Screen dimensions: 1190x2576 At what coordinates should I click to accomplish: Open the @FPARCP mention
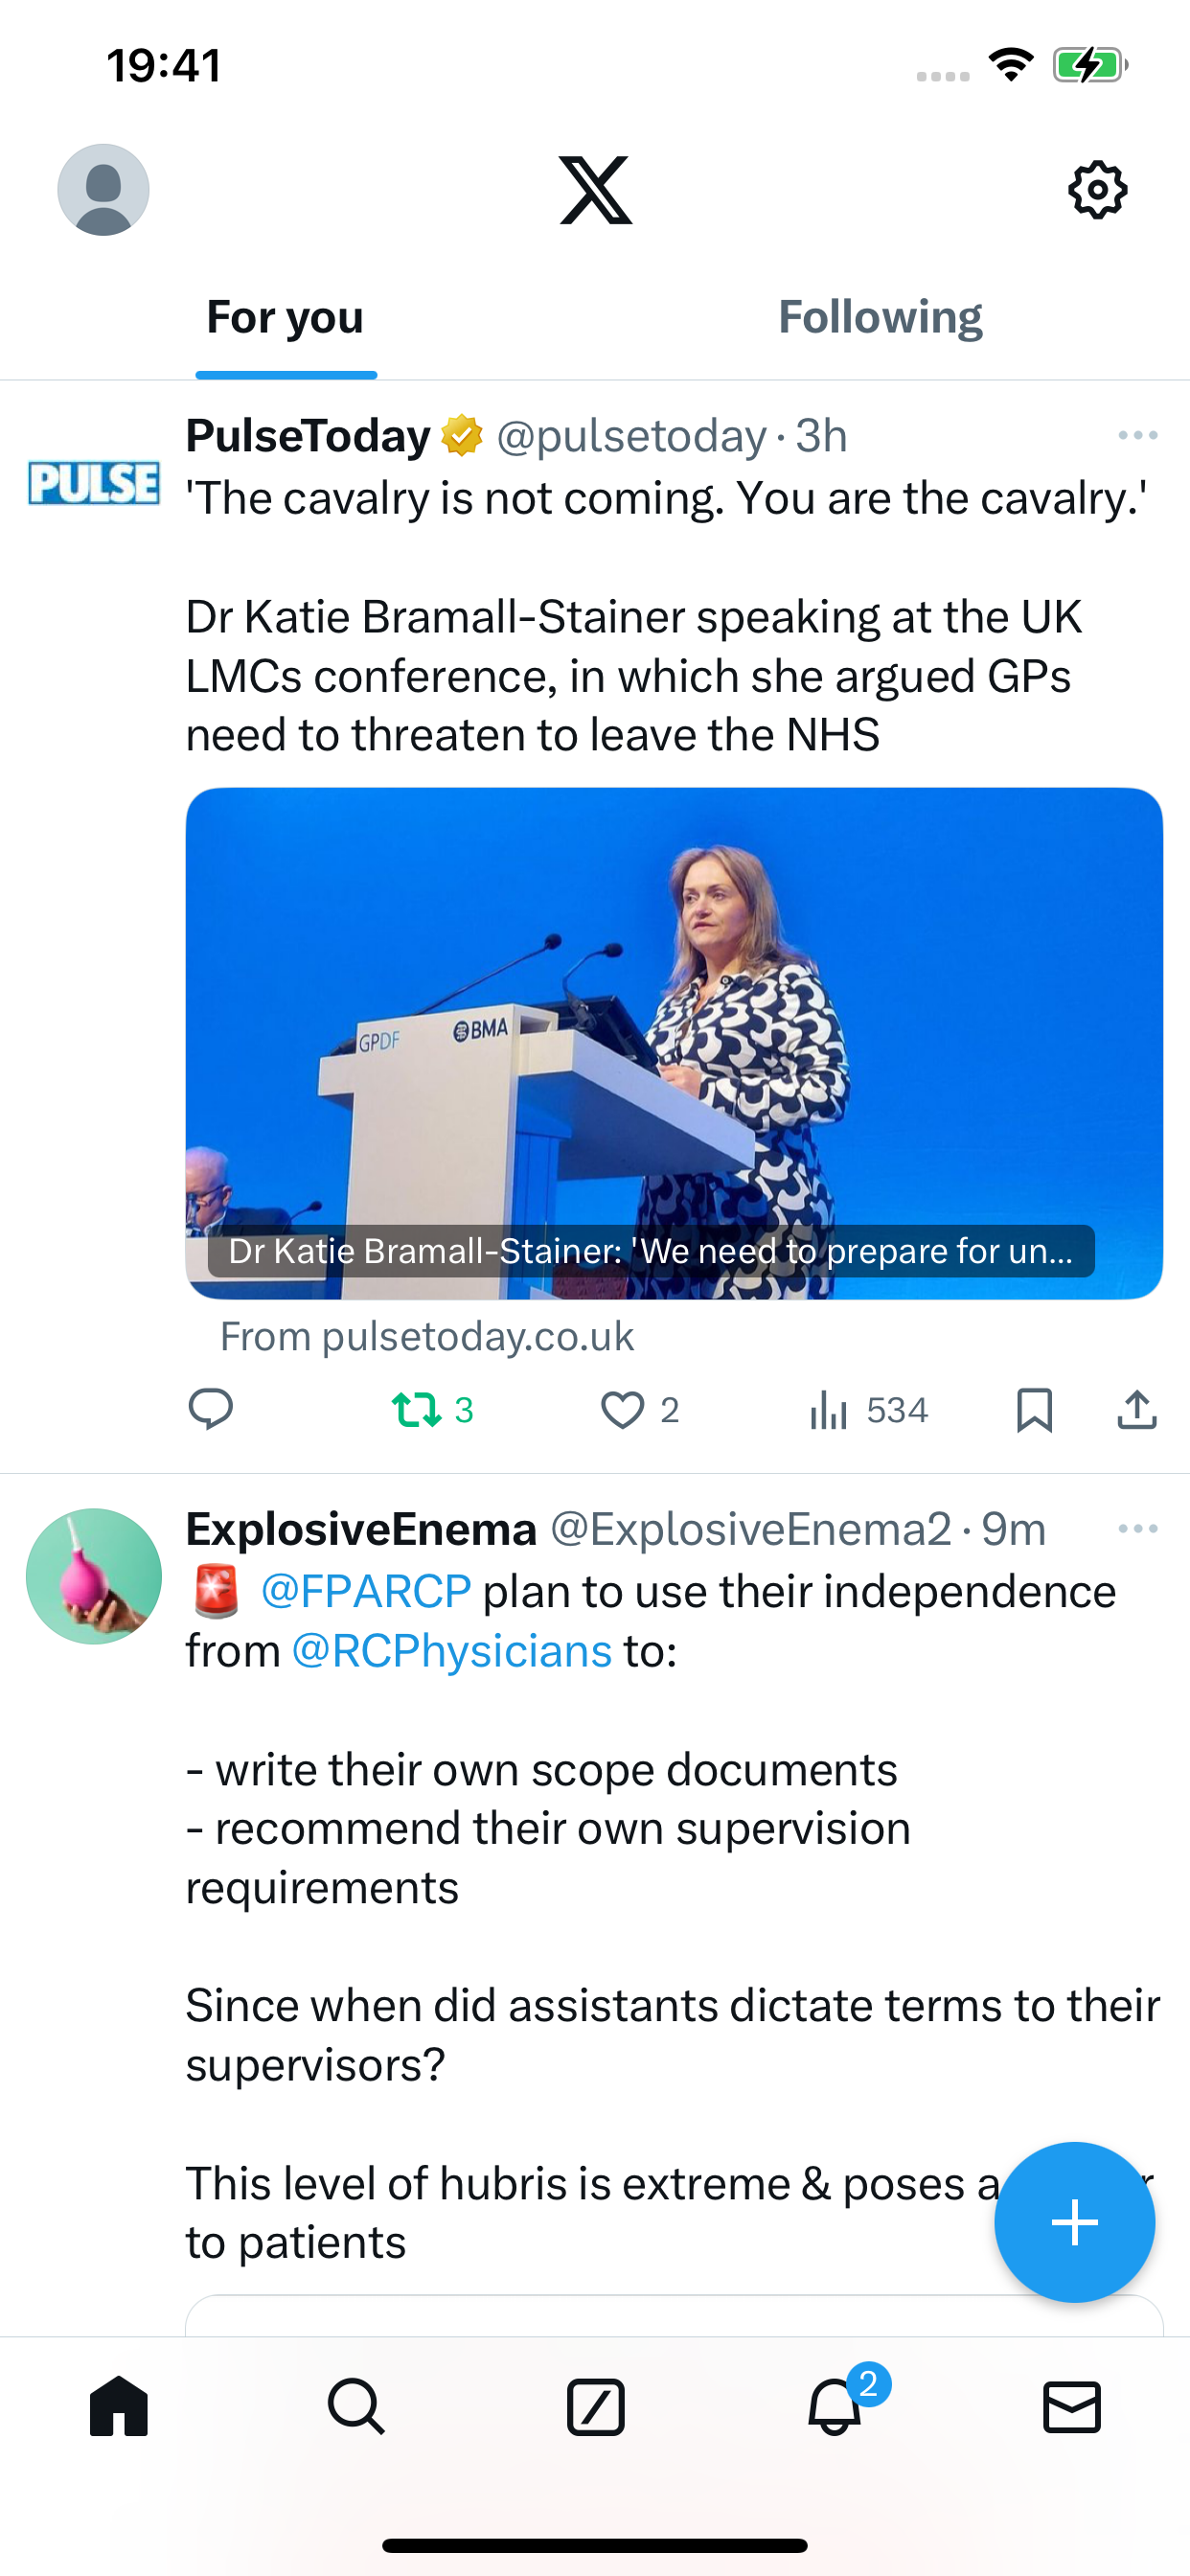366,1591
